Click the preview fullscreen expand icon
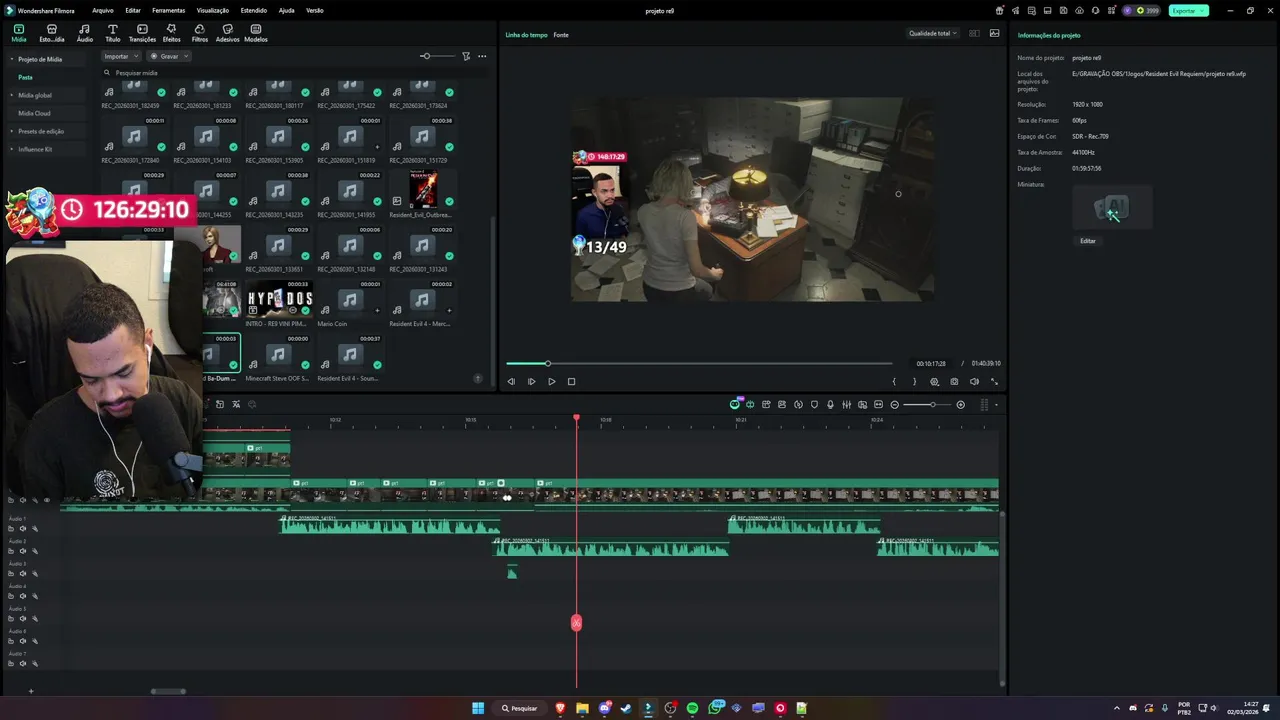The width and height of the screenshot is (1280, 720). [994, 381]
